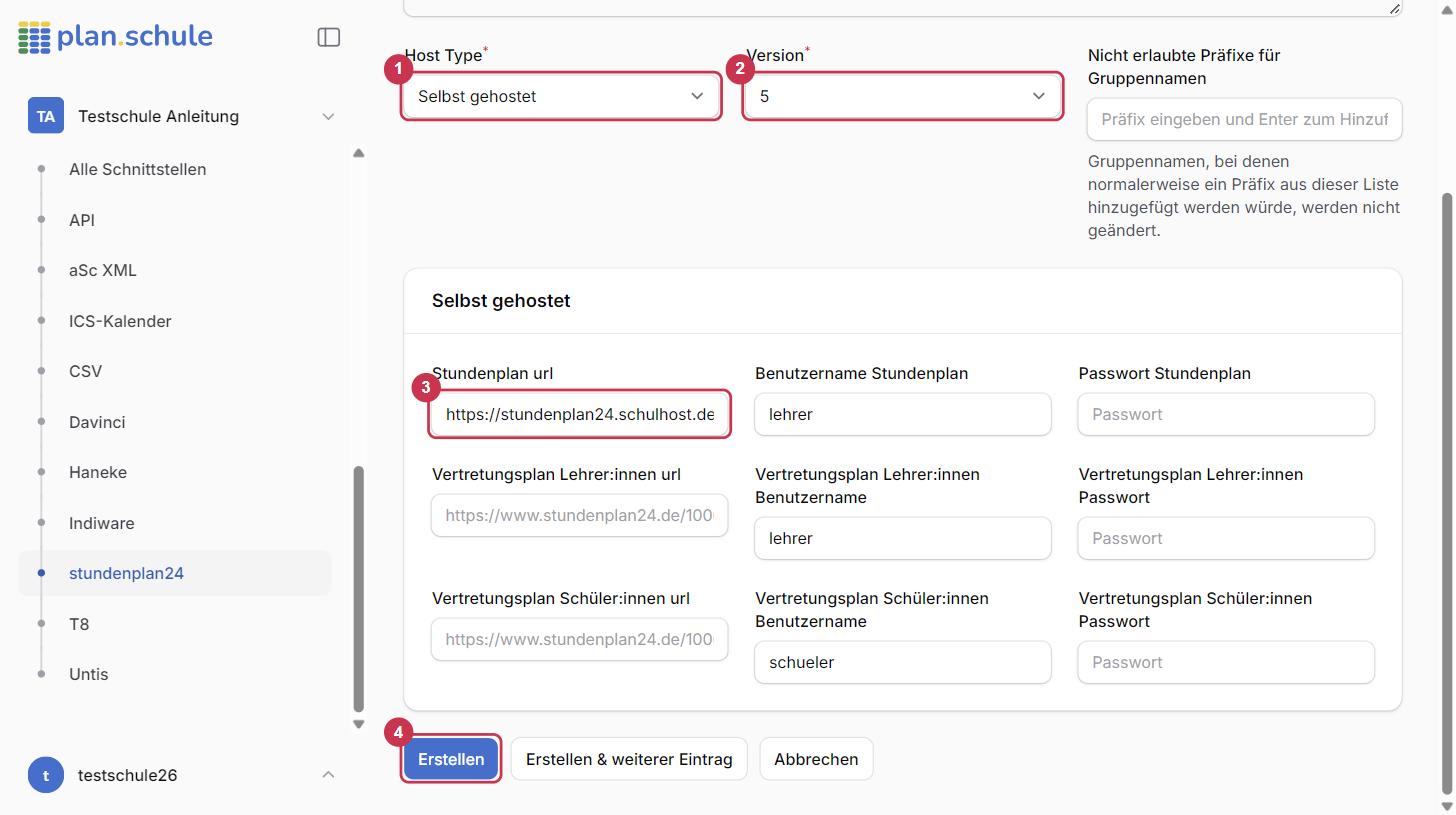
Task: Click the Stundenplan url field
Action: click(580, 414)
